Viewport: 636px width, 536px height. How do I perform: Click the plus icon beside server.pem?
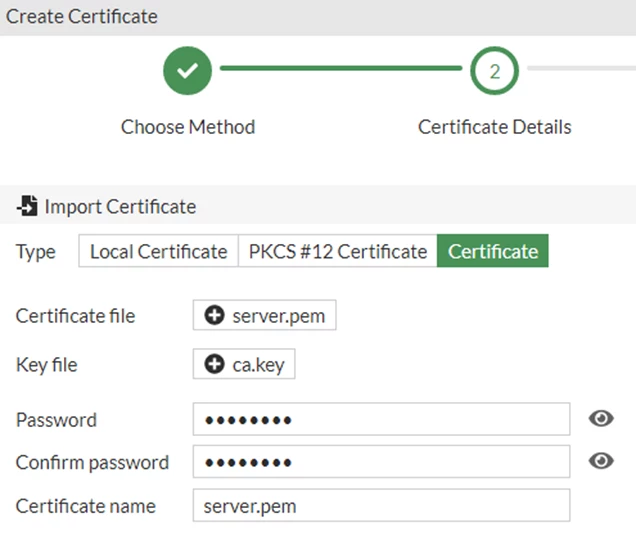pos(214,315)
